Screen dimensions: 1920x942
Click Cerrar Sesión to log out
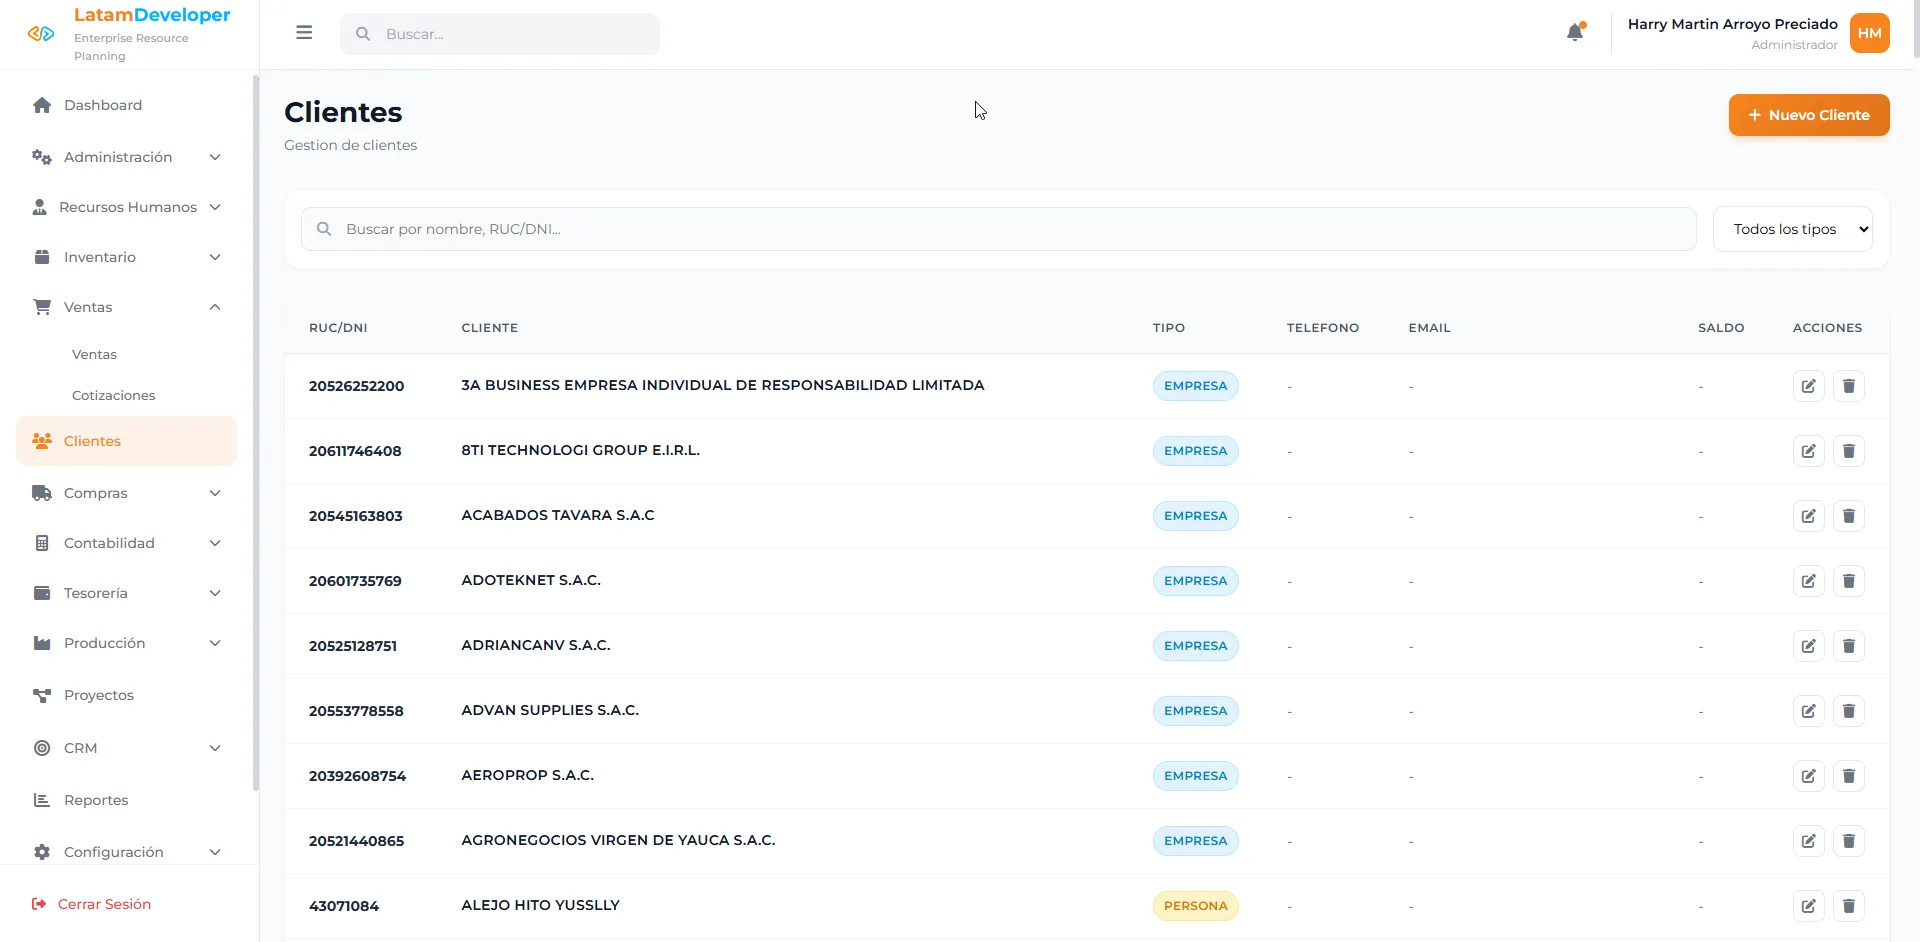[92, 904]
